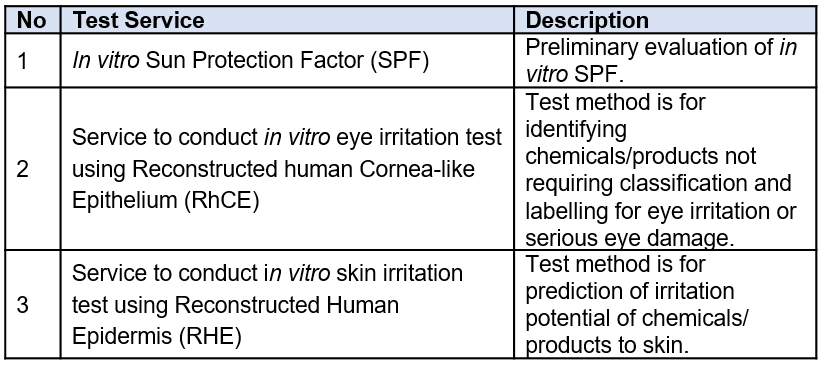
Task: Select the 'Test Service' header cell
Action: point(287,20)
